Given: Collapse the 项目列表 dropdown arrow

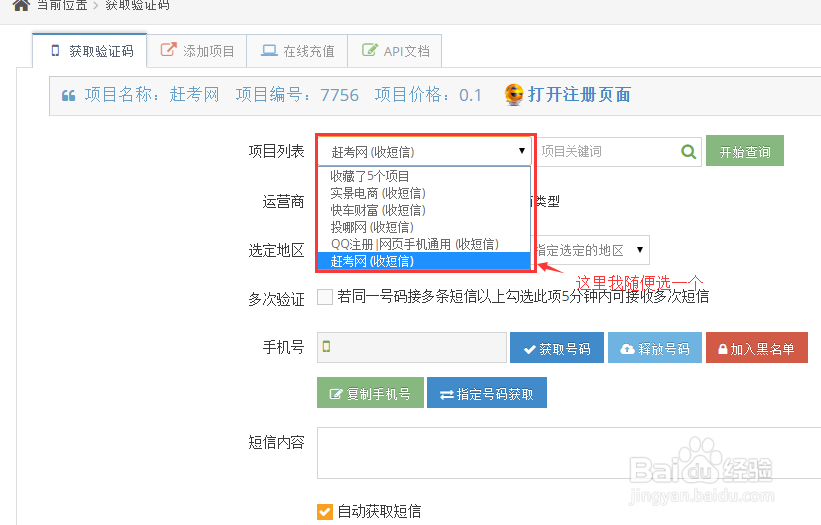Looking at the screenshot, I should point(522,151).
